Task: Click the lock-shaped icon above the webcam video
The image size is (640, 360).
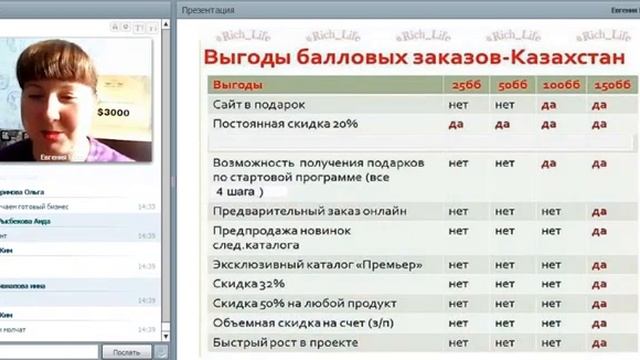Action: [115, 27]
